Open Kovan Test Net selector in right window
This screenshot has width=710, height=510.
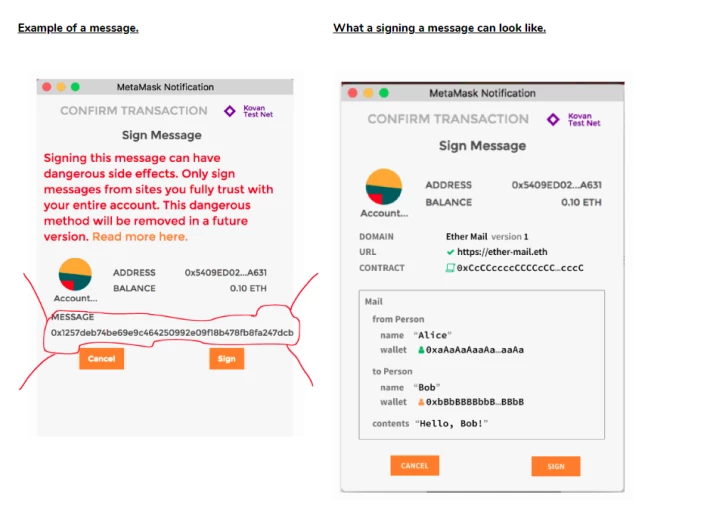[584, 120]
